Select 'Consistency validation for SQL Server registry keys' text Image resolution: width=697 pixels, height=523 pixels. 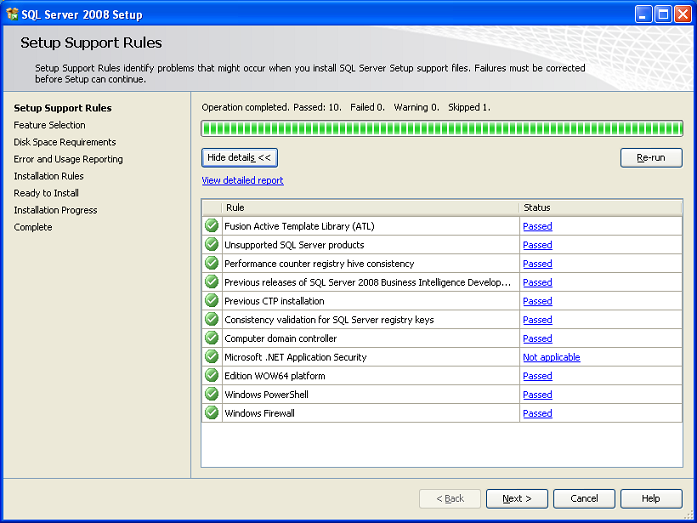pos(329,319)
